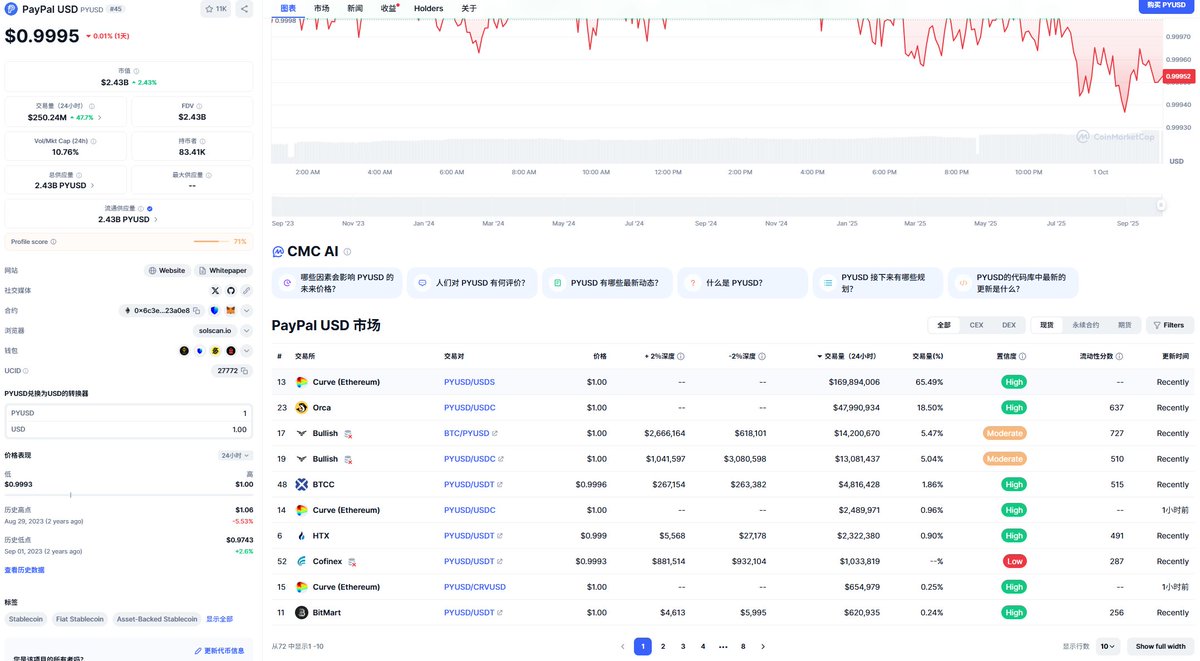Click the Profile score 71% progress bar
The image size is (1200, 661).
[x=213, y=241]
